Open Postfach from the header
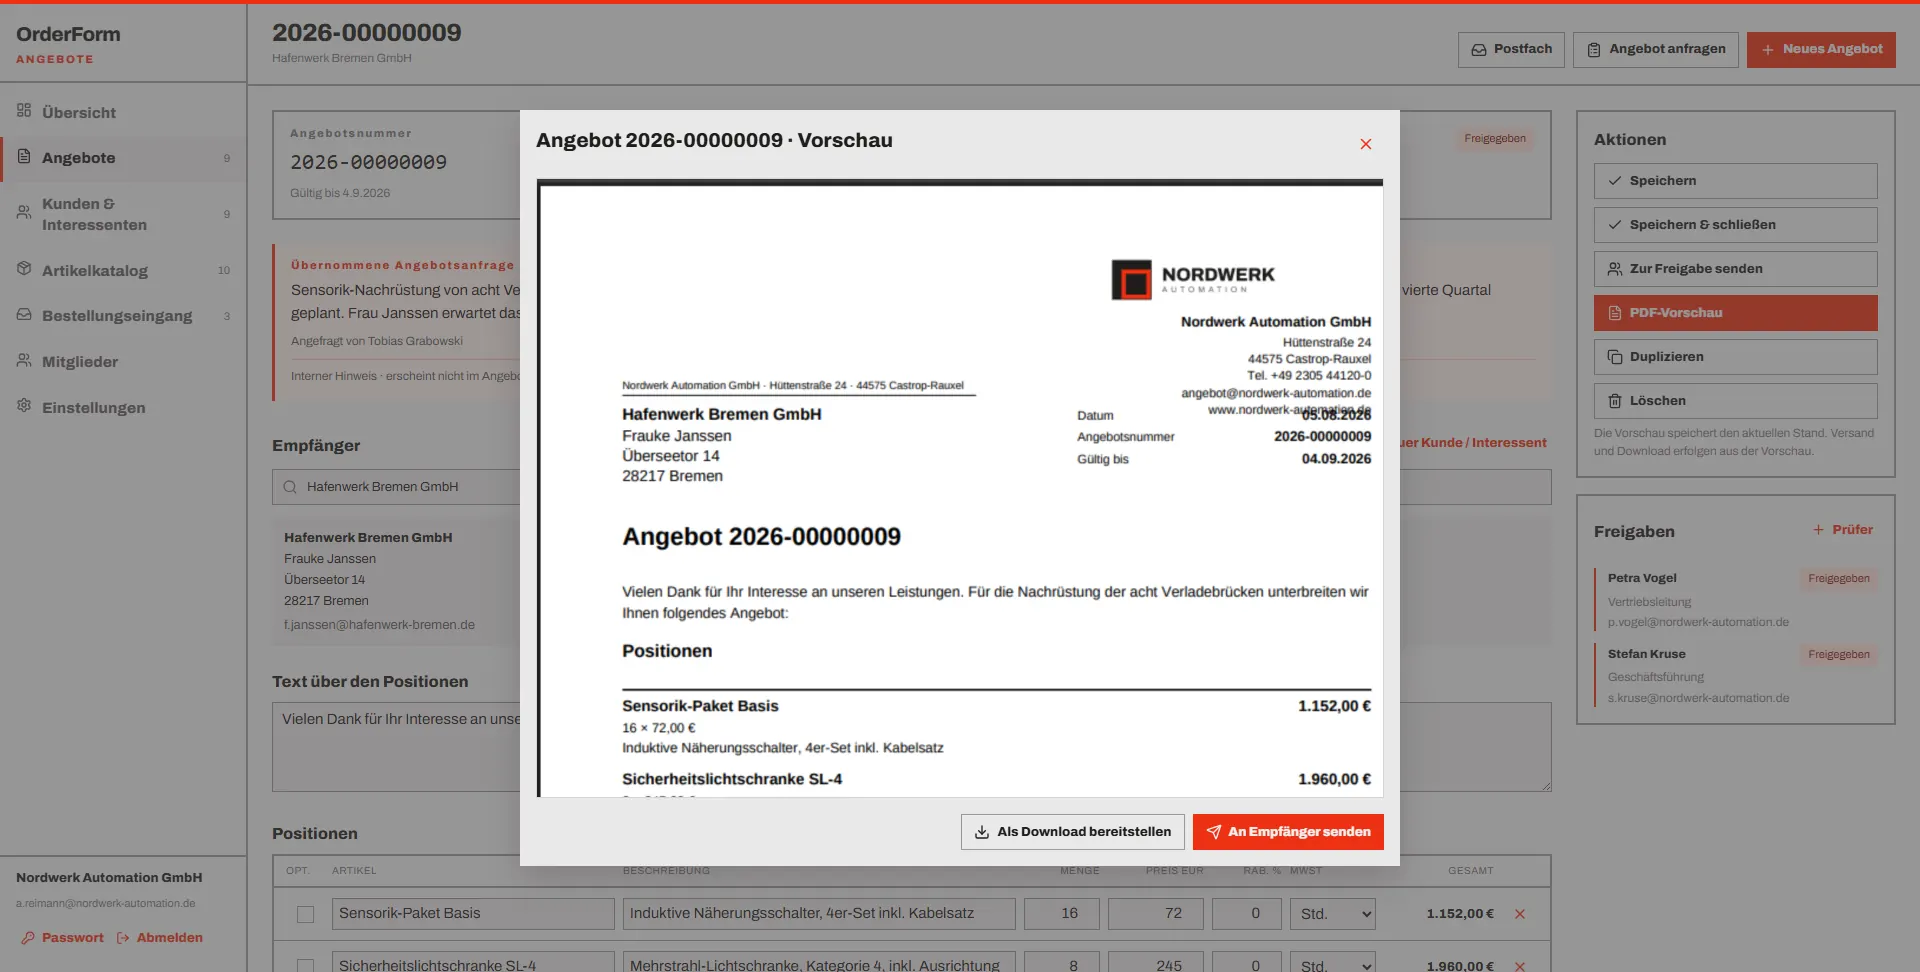1920x972 pixels. coord(1511,49)
